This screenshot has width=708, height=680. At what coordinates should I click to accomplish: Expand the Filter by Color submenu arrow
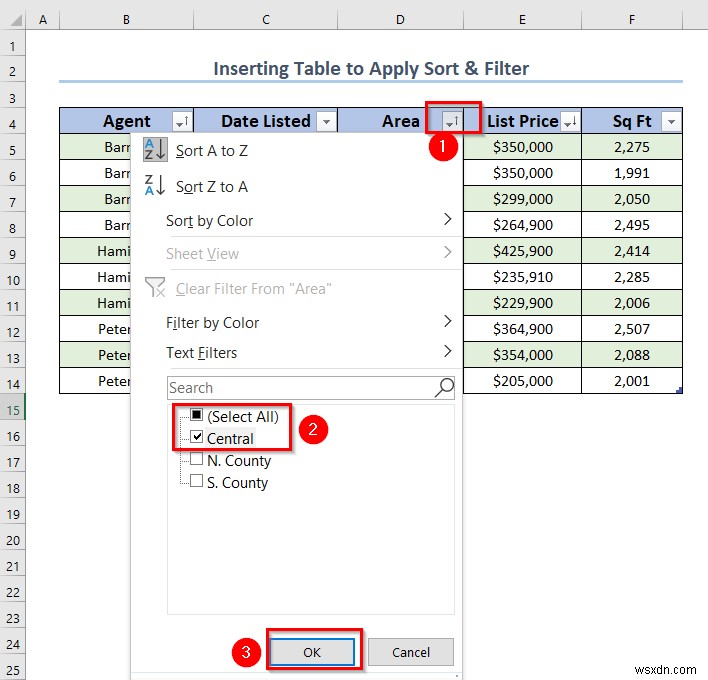tap(447, 321)
